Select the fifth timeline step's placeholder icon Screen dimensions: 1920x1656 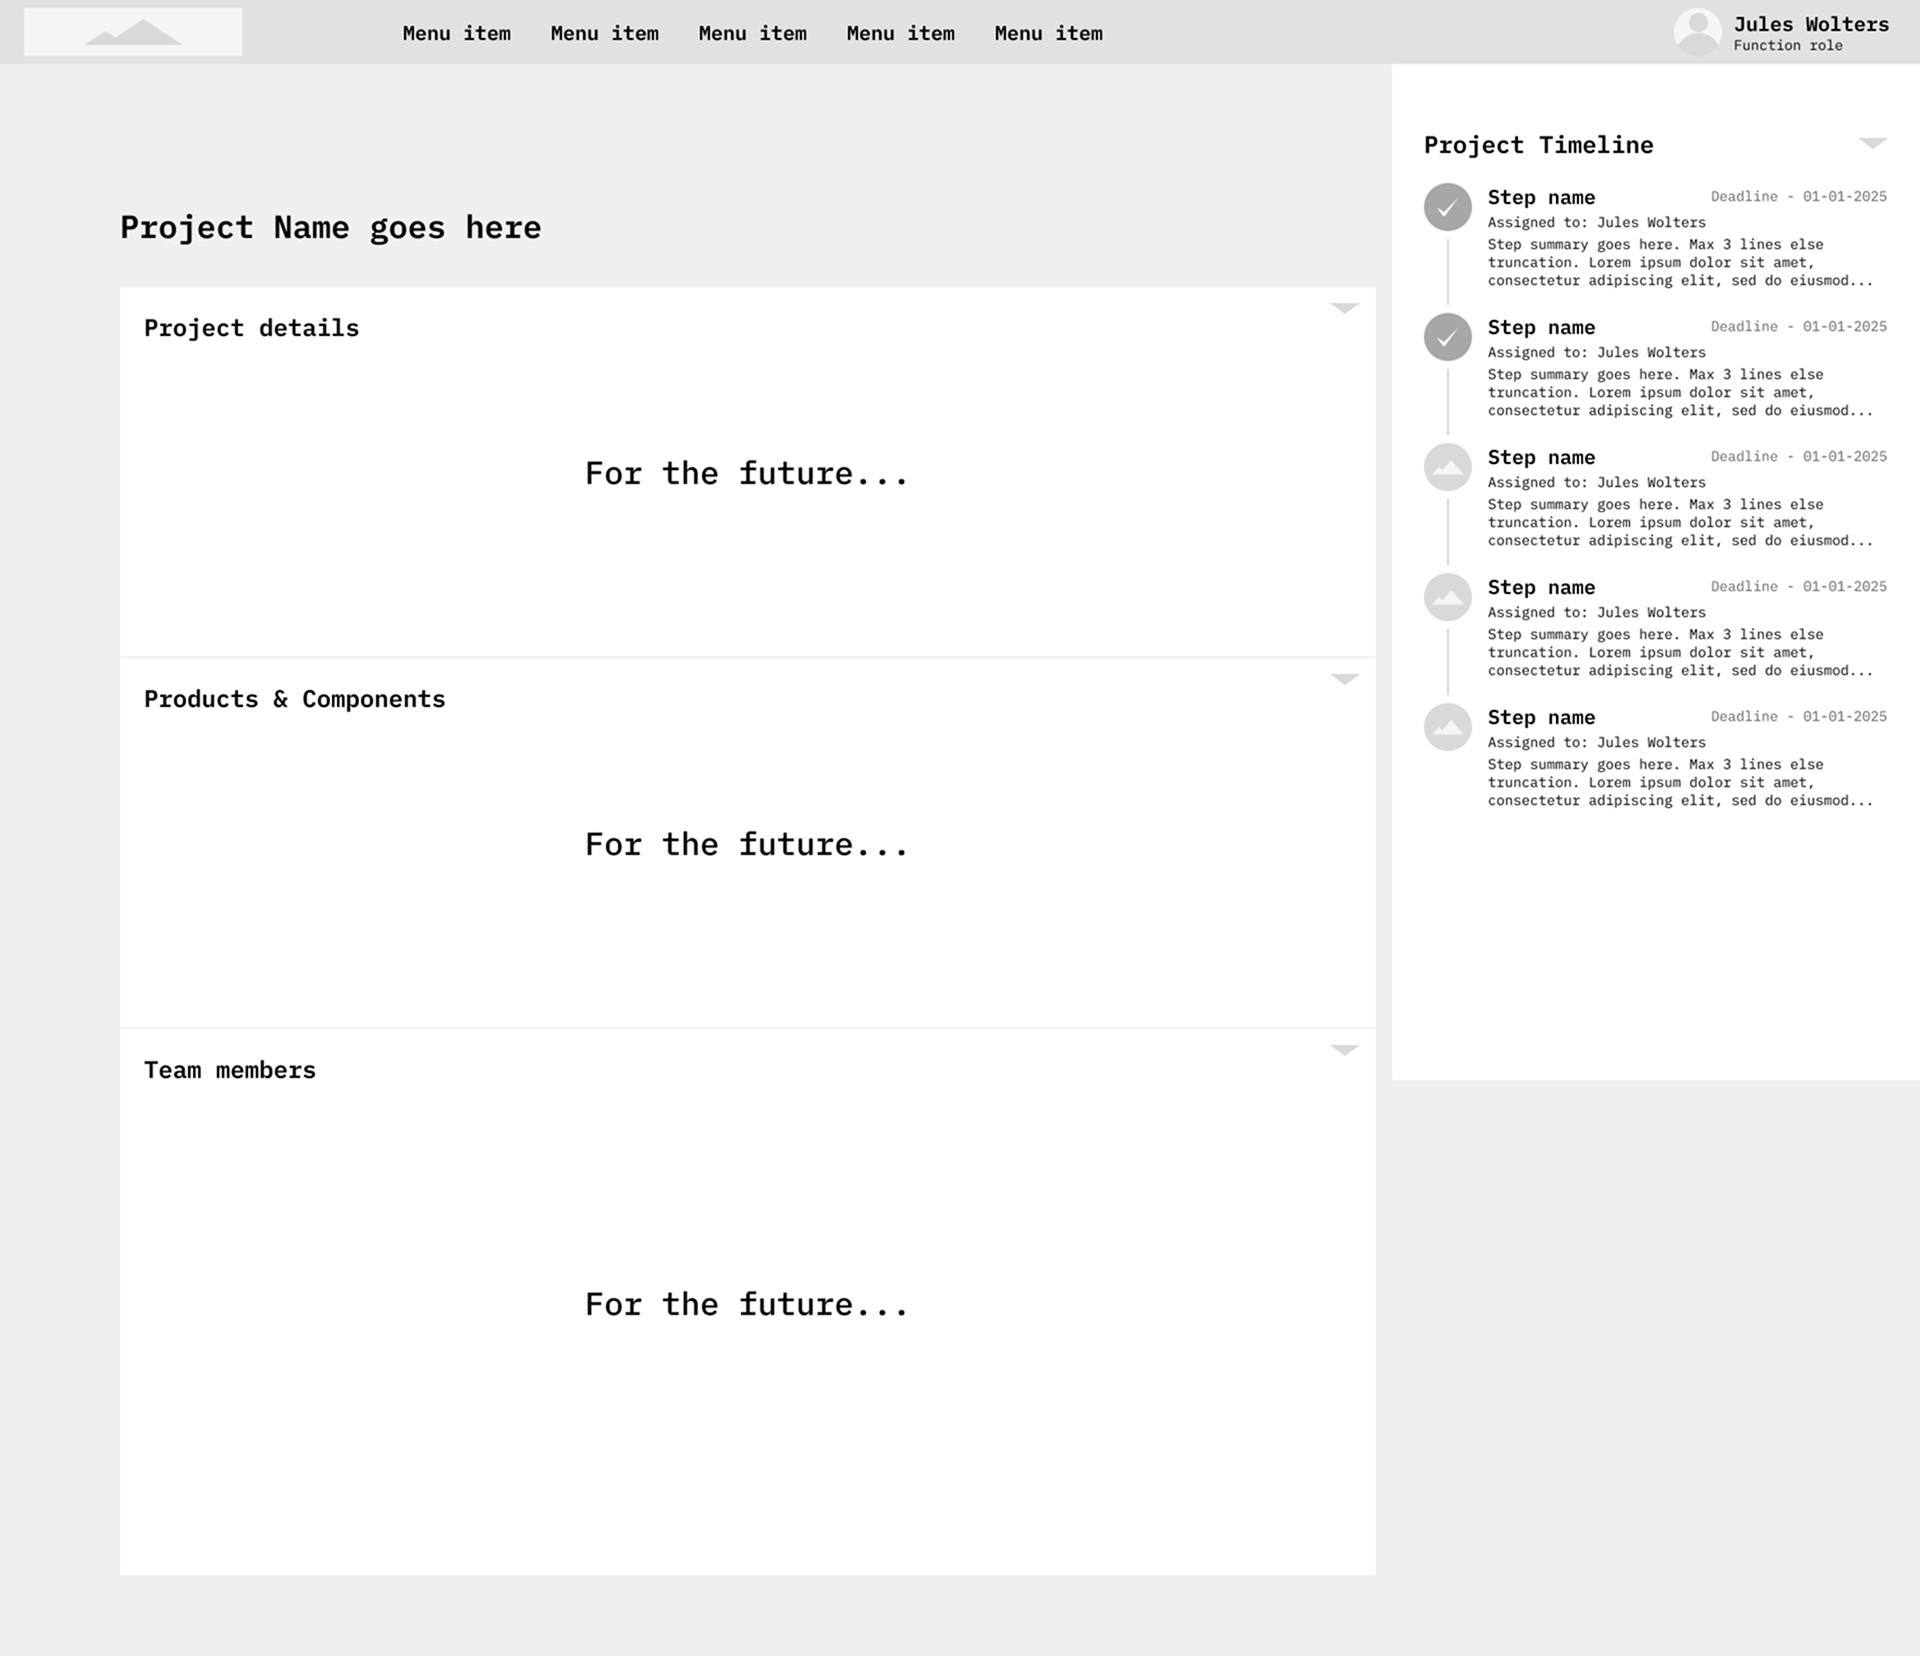(1447, 727)
